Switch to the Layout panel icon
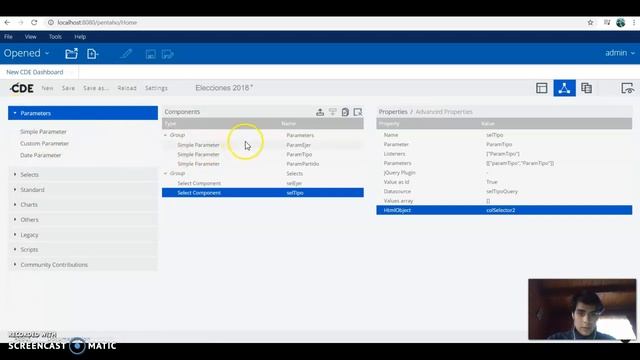The image size is (640, 360). click(542, 88)
